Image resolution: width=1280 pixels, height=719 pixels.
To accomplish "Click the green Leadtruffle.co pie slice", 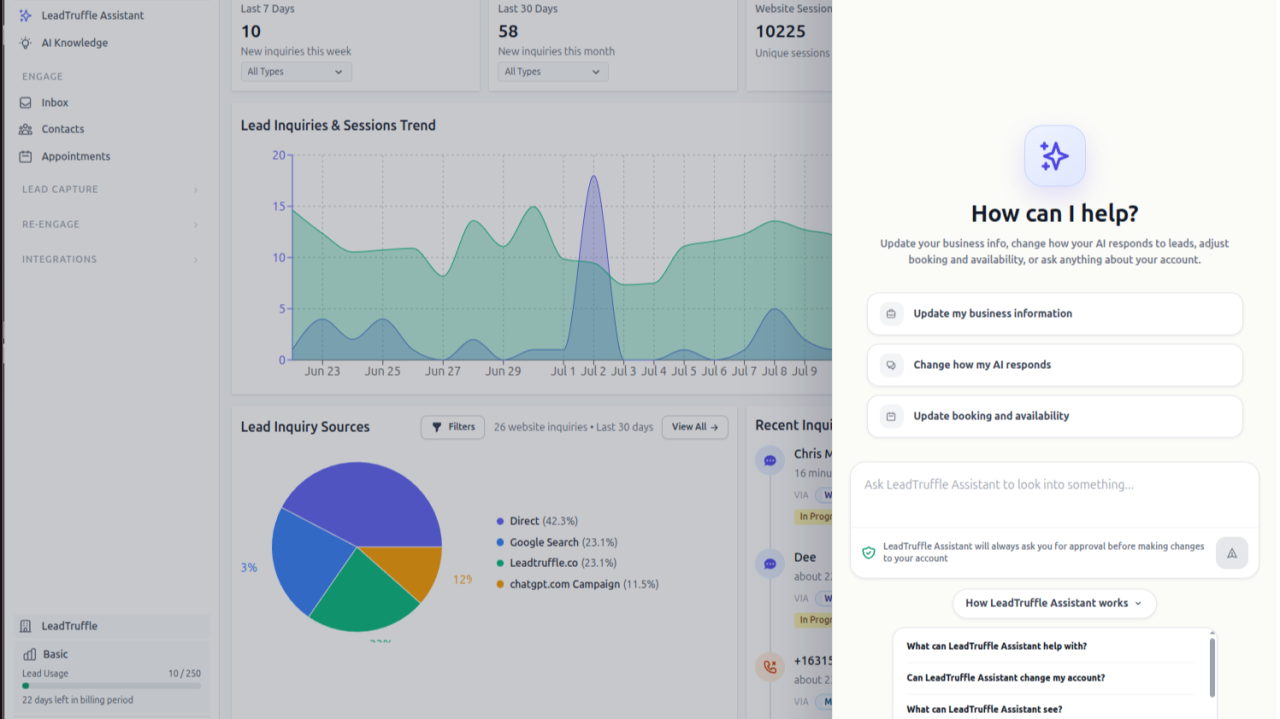I will (365, 595).
